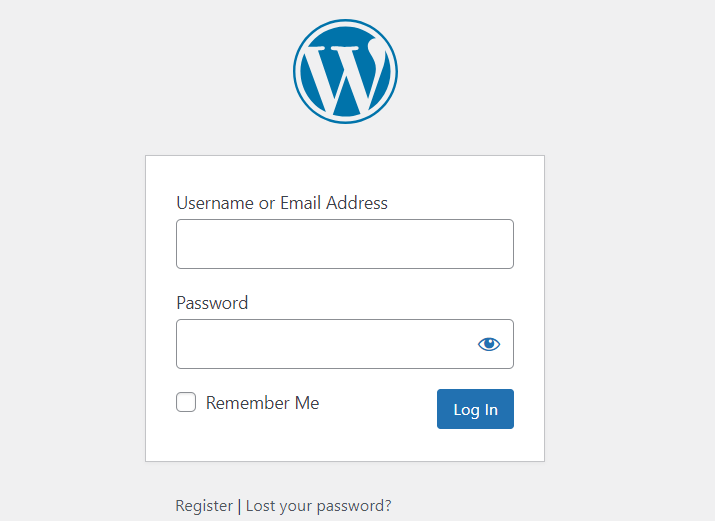Show password using the eye icon

point(488,344)
